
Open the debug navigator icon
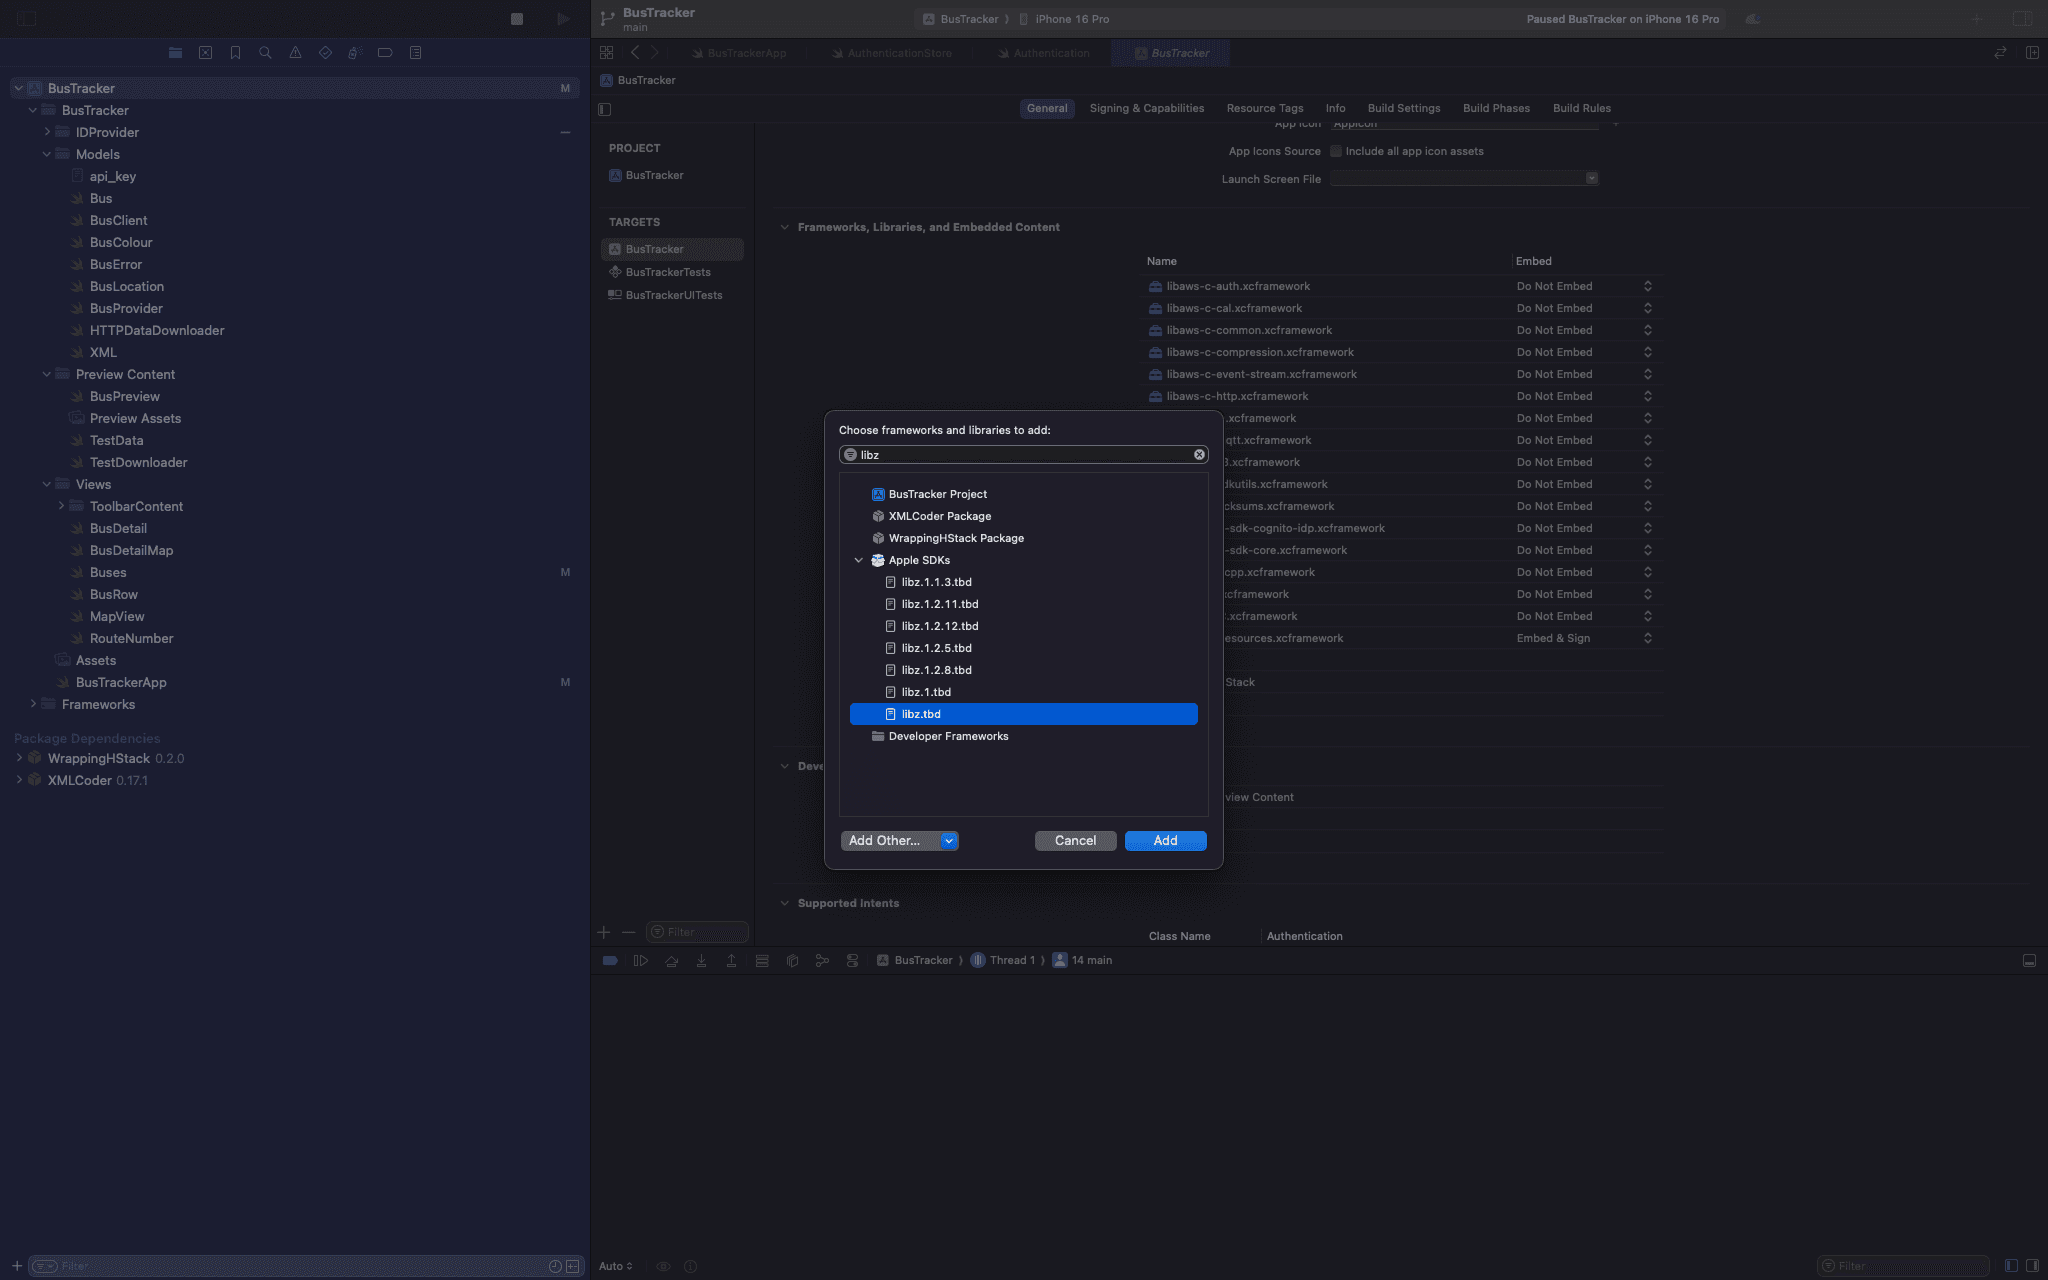point(354,53)
